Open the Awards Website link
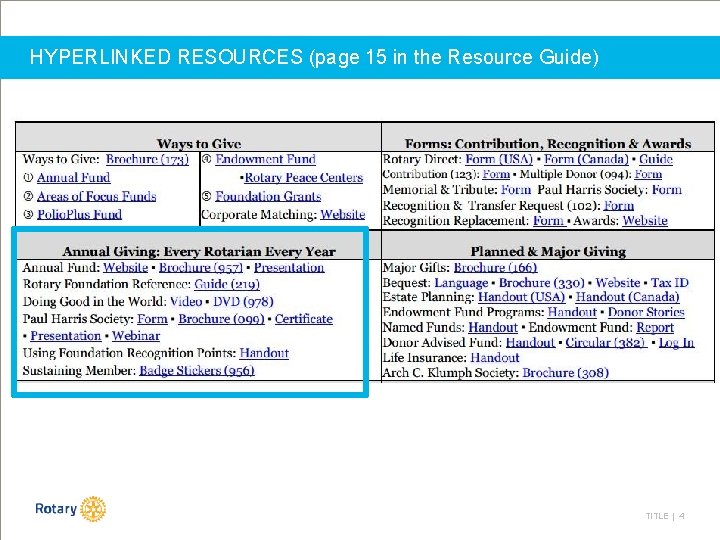720x540 pixels. coord(645,221)
